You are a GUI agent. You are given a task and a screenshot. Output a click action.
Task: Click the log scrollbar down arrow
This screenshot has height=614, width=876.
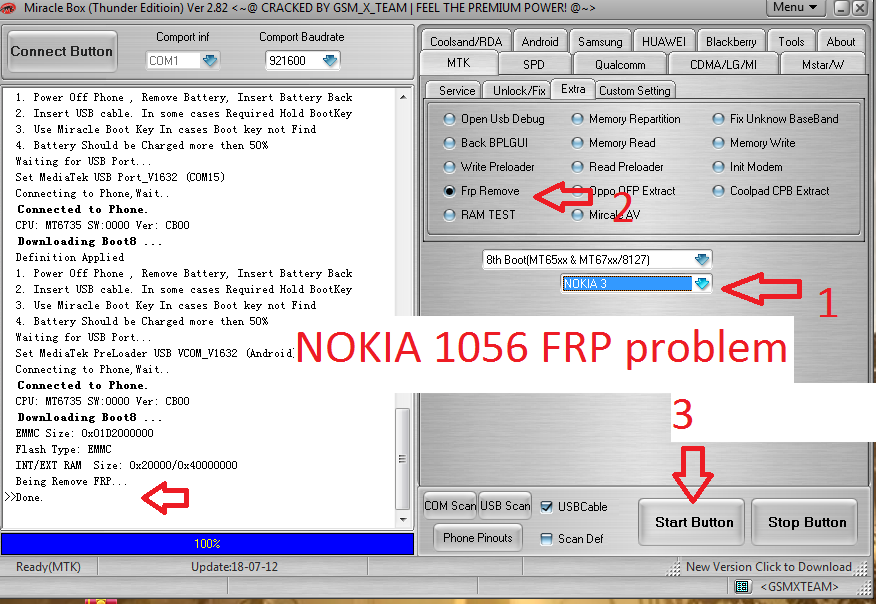click(x=403, y=520)
